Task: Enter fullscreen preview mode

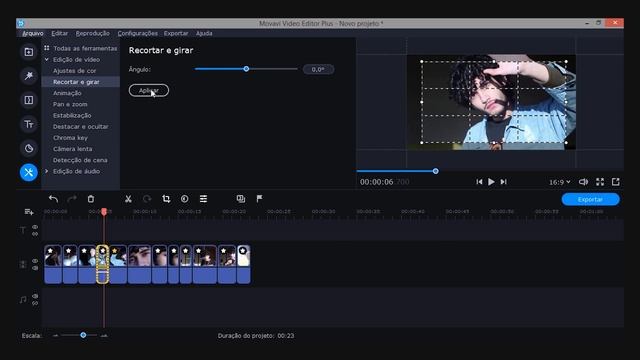Action: [600, 182]
